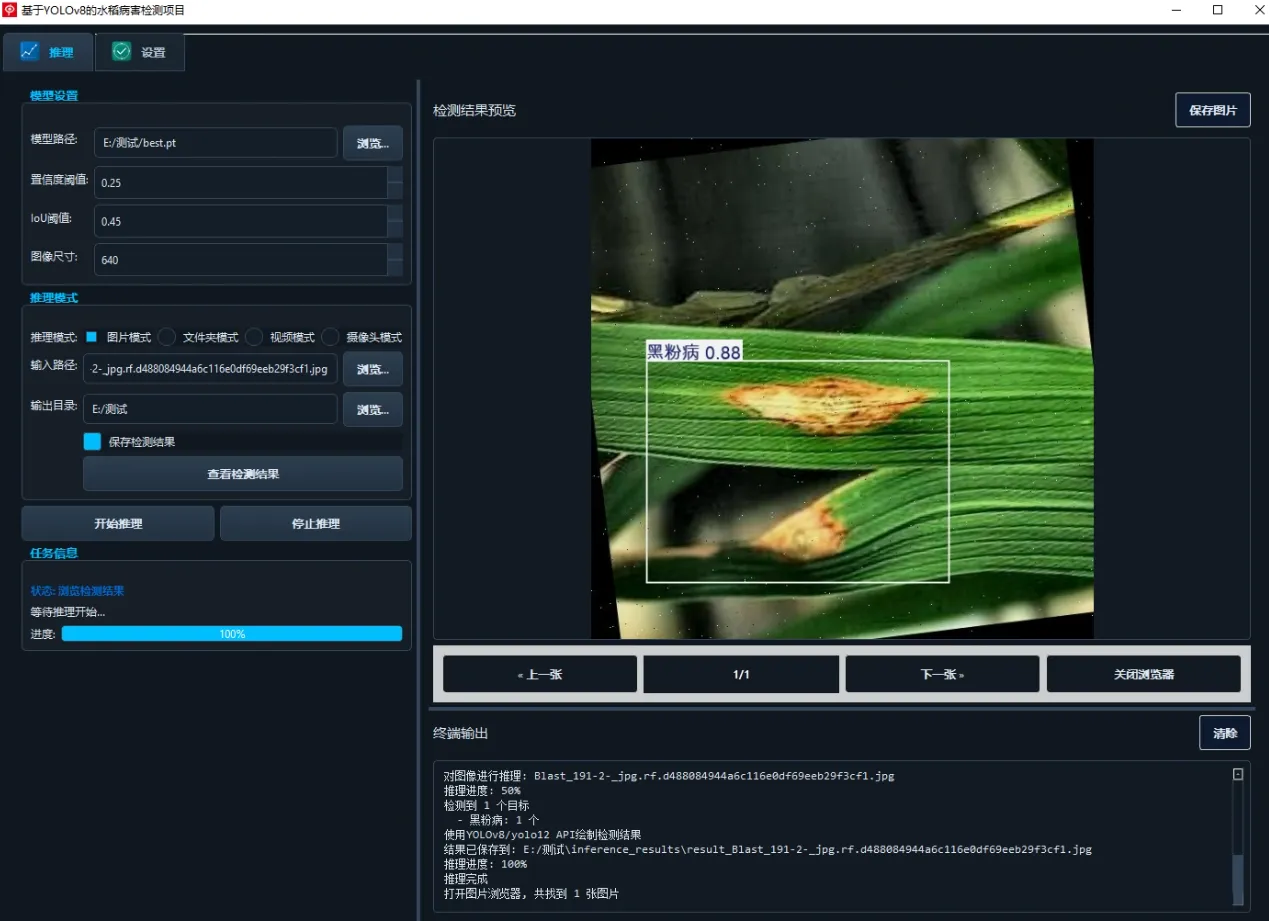Image resolution: width=1269 pixels, height=921 pixels.
Task: Select the 文件夹模式 radio button
Action: click(166, 337)
